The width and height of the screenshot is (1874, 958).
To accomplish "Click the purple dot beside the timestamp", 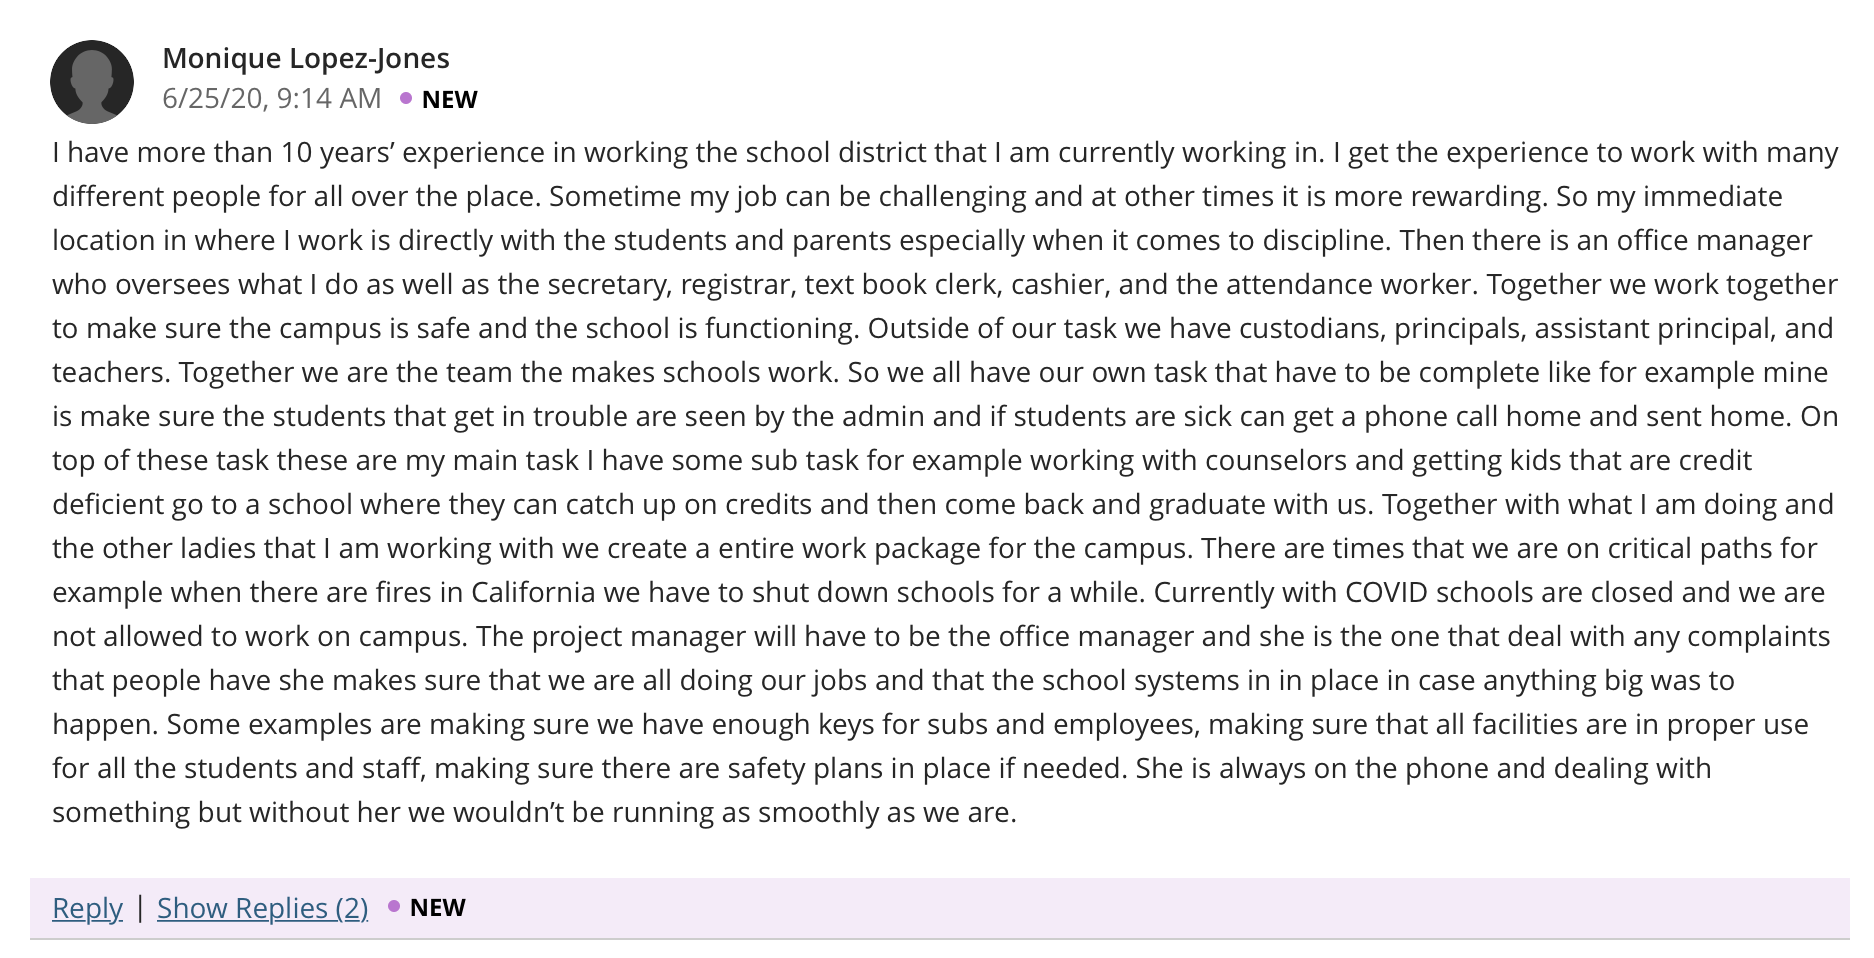I will point(406,98).
